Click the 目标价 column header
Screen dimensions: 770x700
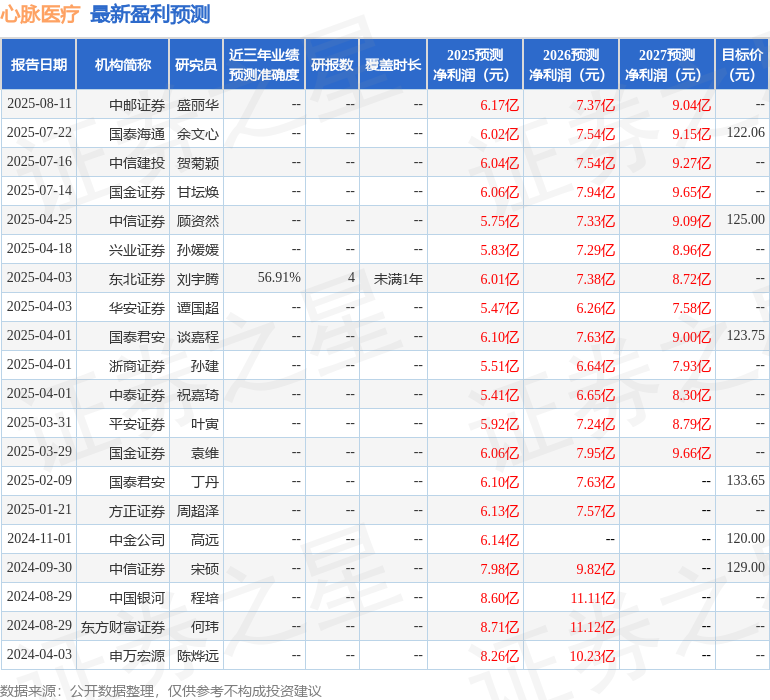[742, 65]
